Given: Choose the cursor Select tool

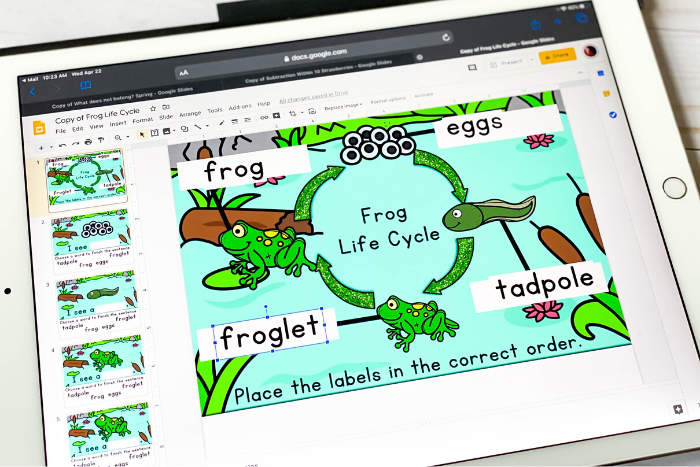Looking at the screenshot, I should pos(143,133).
